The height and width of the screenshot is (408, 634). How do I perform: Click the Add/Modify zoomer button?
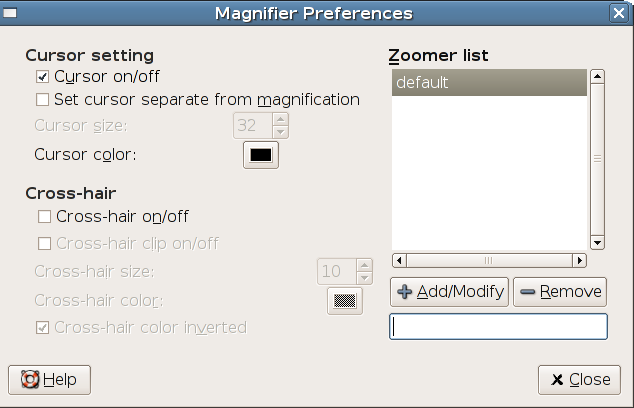coord(450,292)
